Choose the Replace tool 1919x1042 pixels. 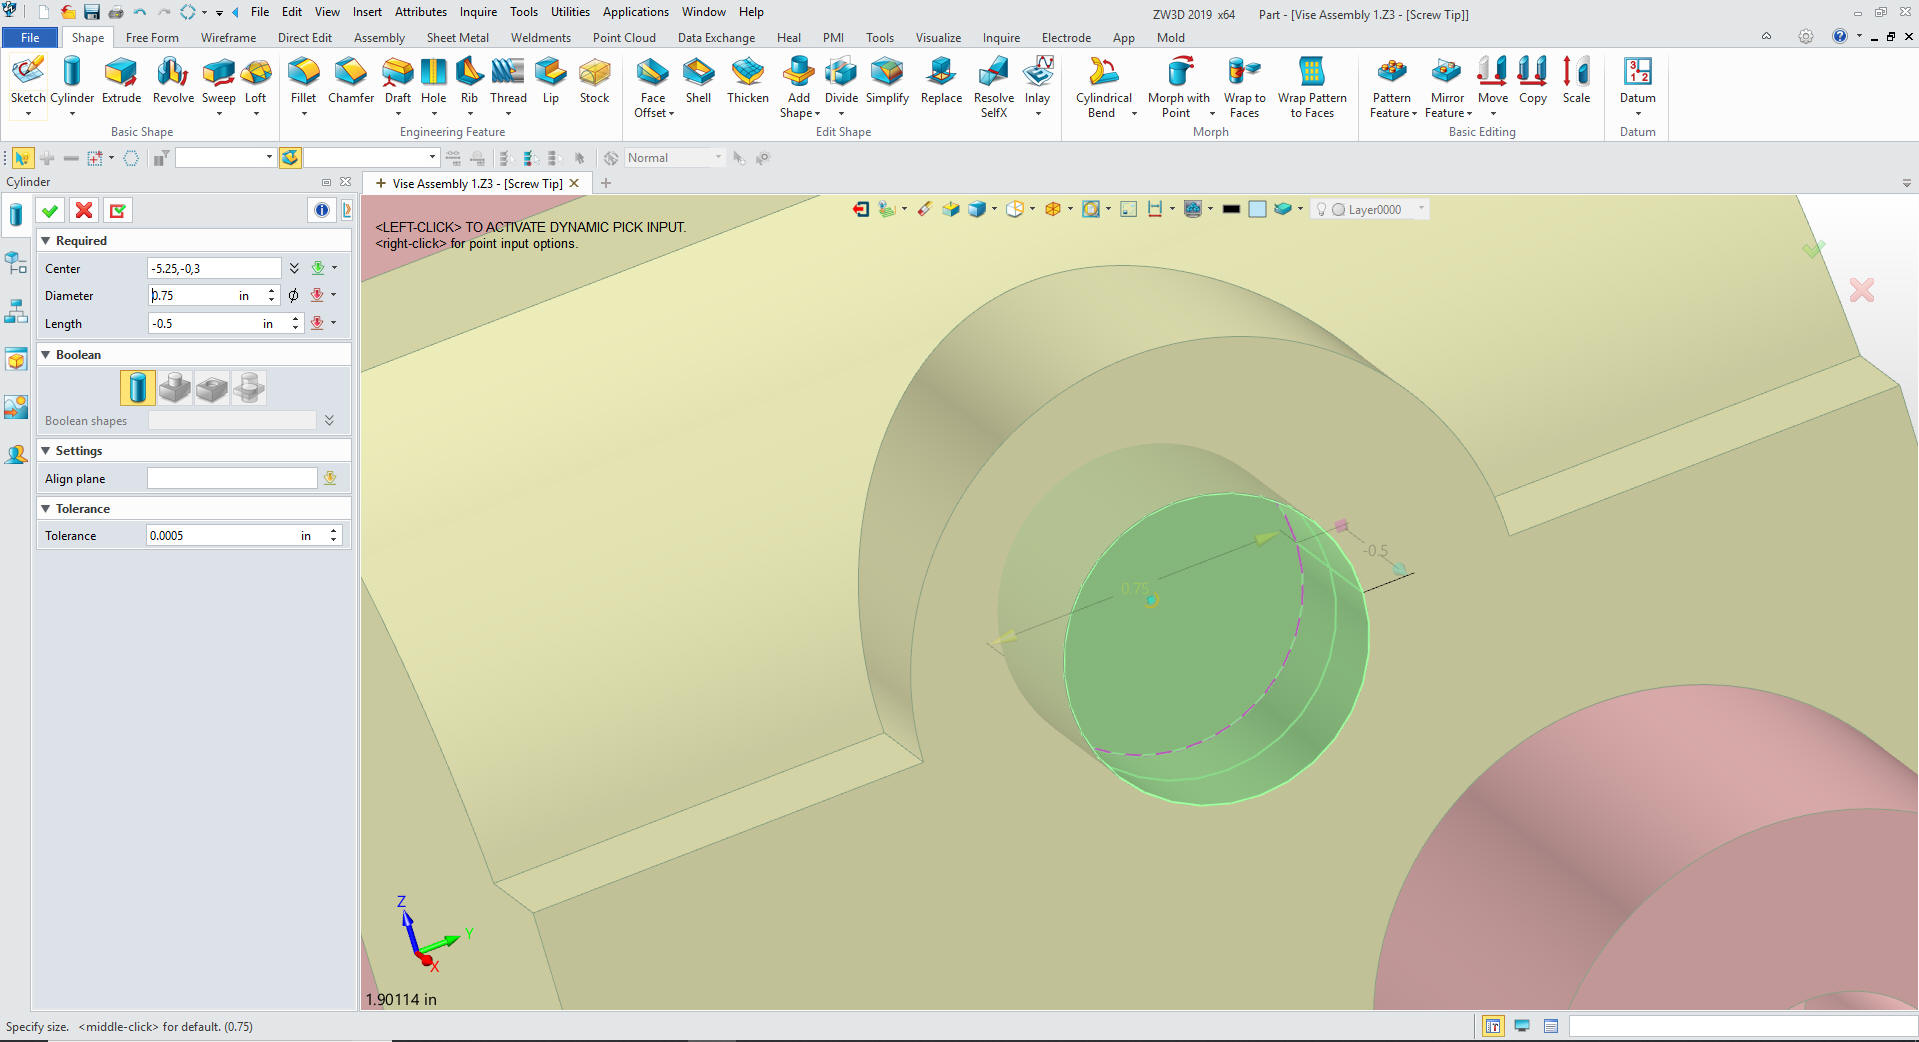941,80
